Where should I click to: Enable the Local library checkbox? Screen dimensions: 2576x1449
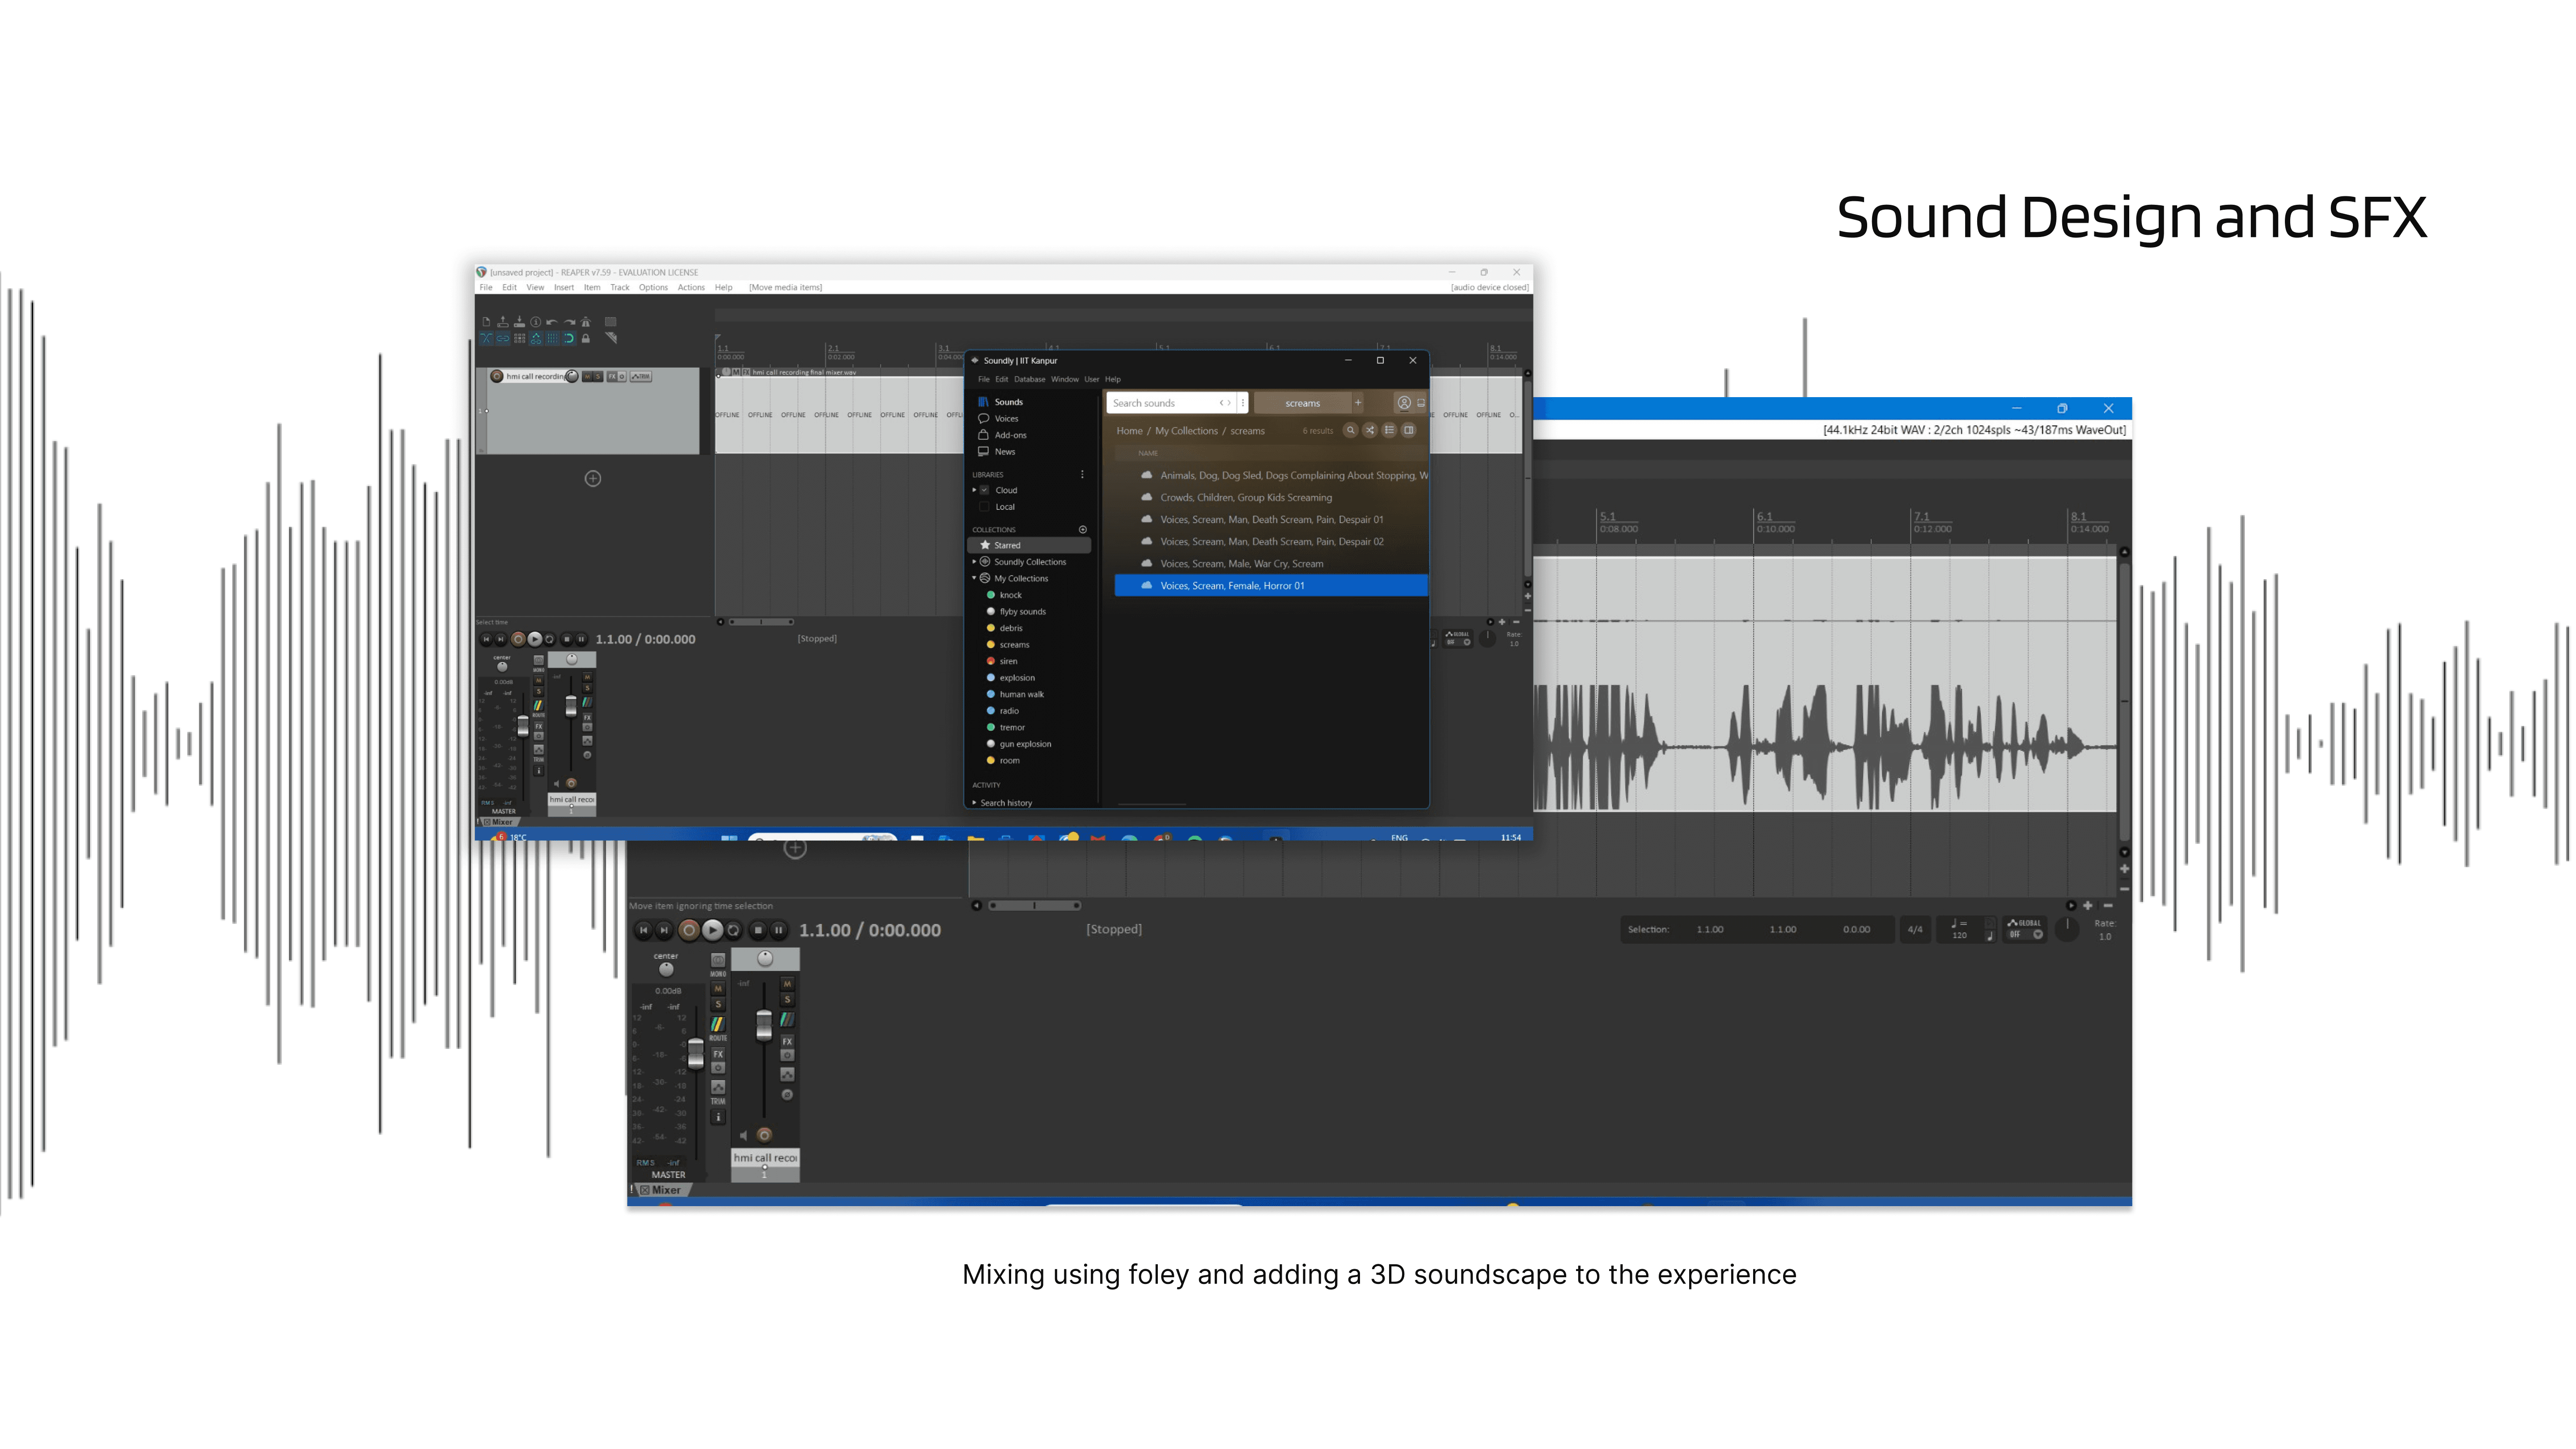pos(985,507)
